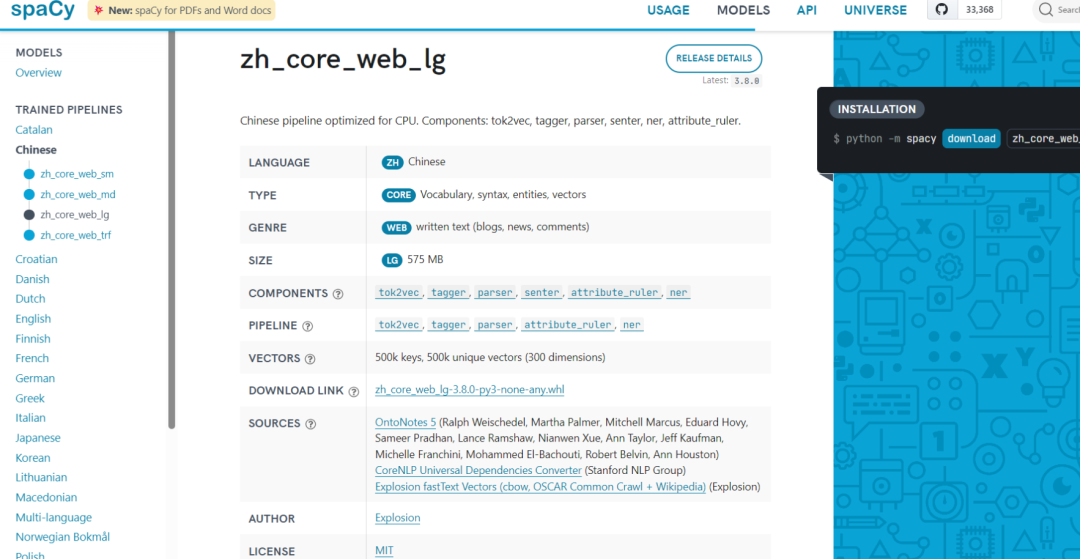This screenshot has width=1080, height=559.
Task: Open the API navigation tab
Action: pyautogui.click(x=807, y=10)
